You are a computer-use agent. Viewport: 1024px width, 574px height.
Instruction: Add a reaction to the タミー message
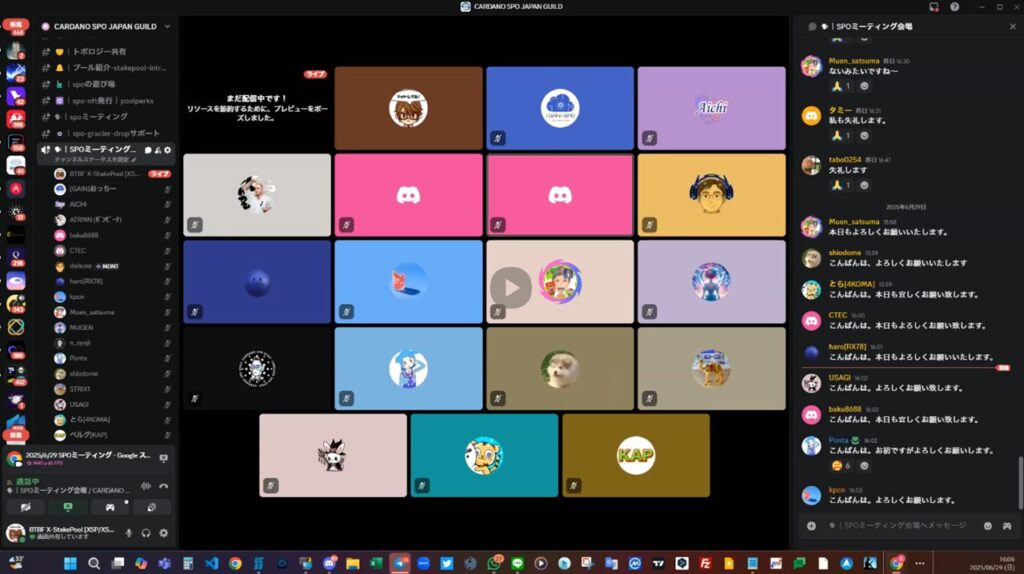click(864, 136)
